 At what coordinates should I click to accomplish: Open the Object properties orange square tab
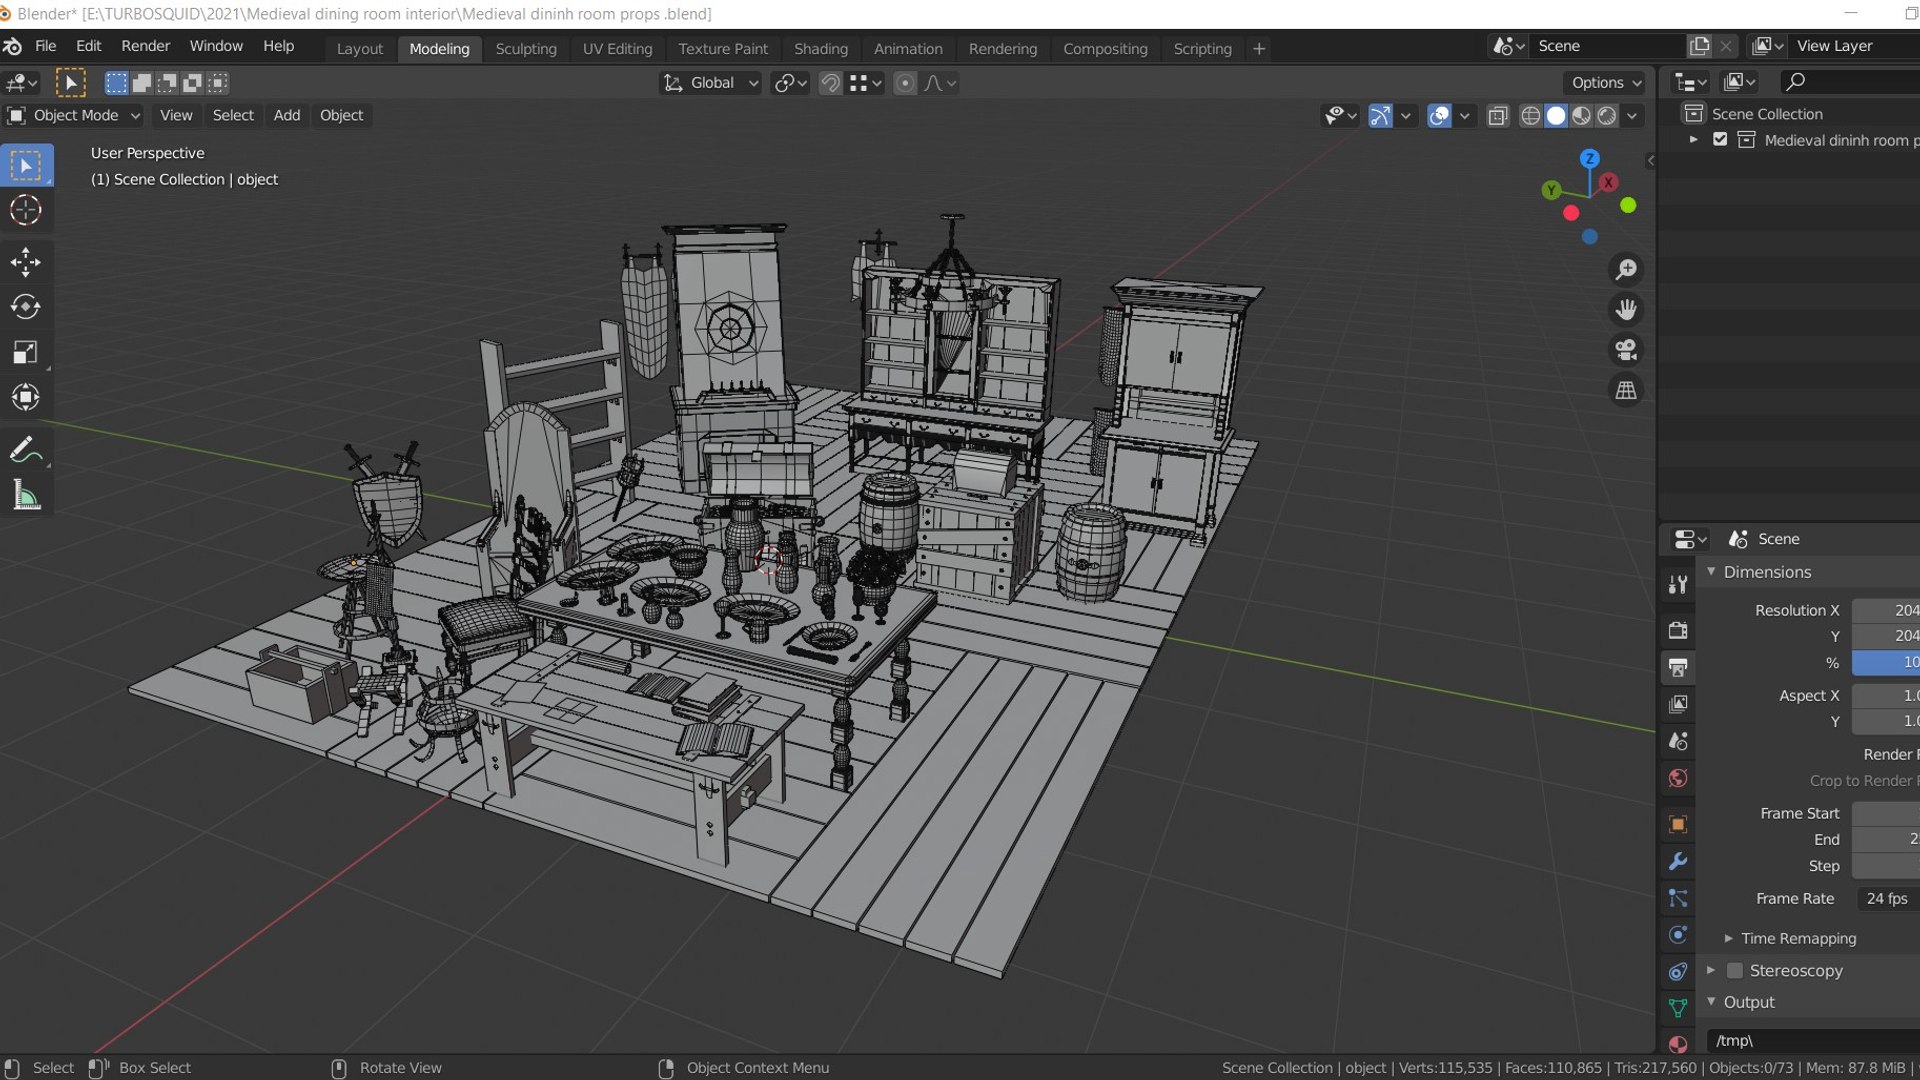click(1678, 824)
